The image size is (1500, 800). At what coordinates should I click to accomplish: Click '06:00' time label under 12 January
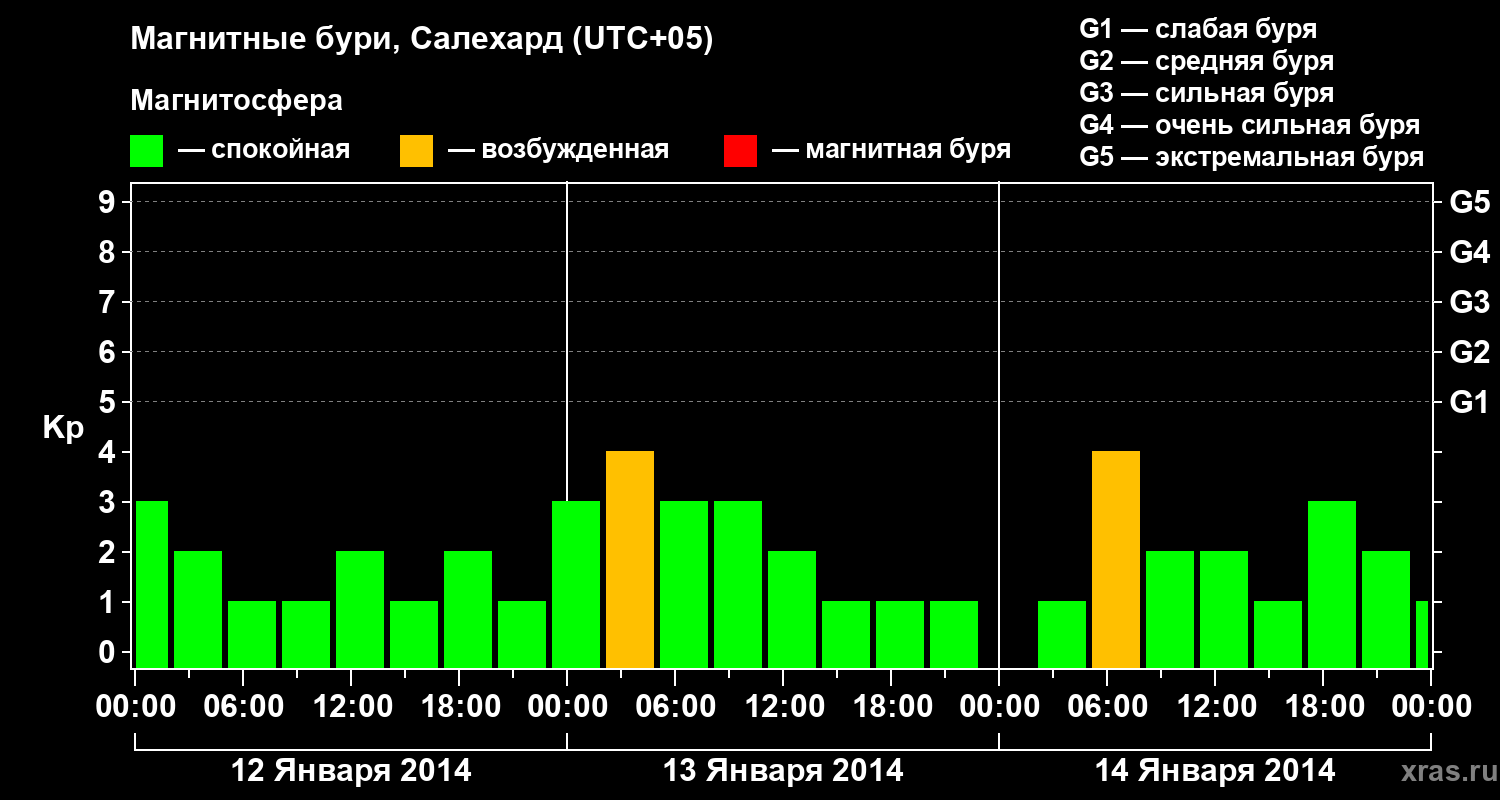pyautogui.click(x=243, y=707)
